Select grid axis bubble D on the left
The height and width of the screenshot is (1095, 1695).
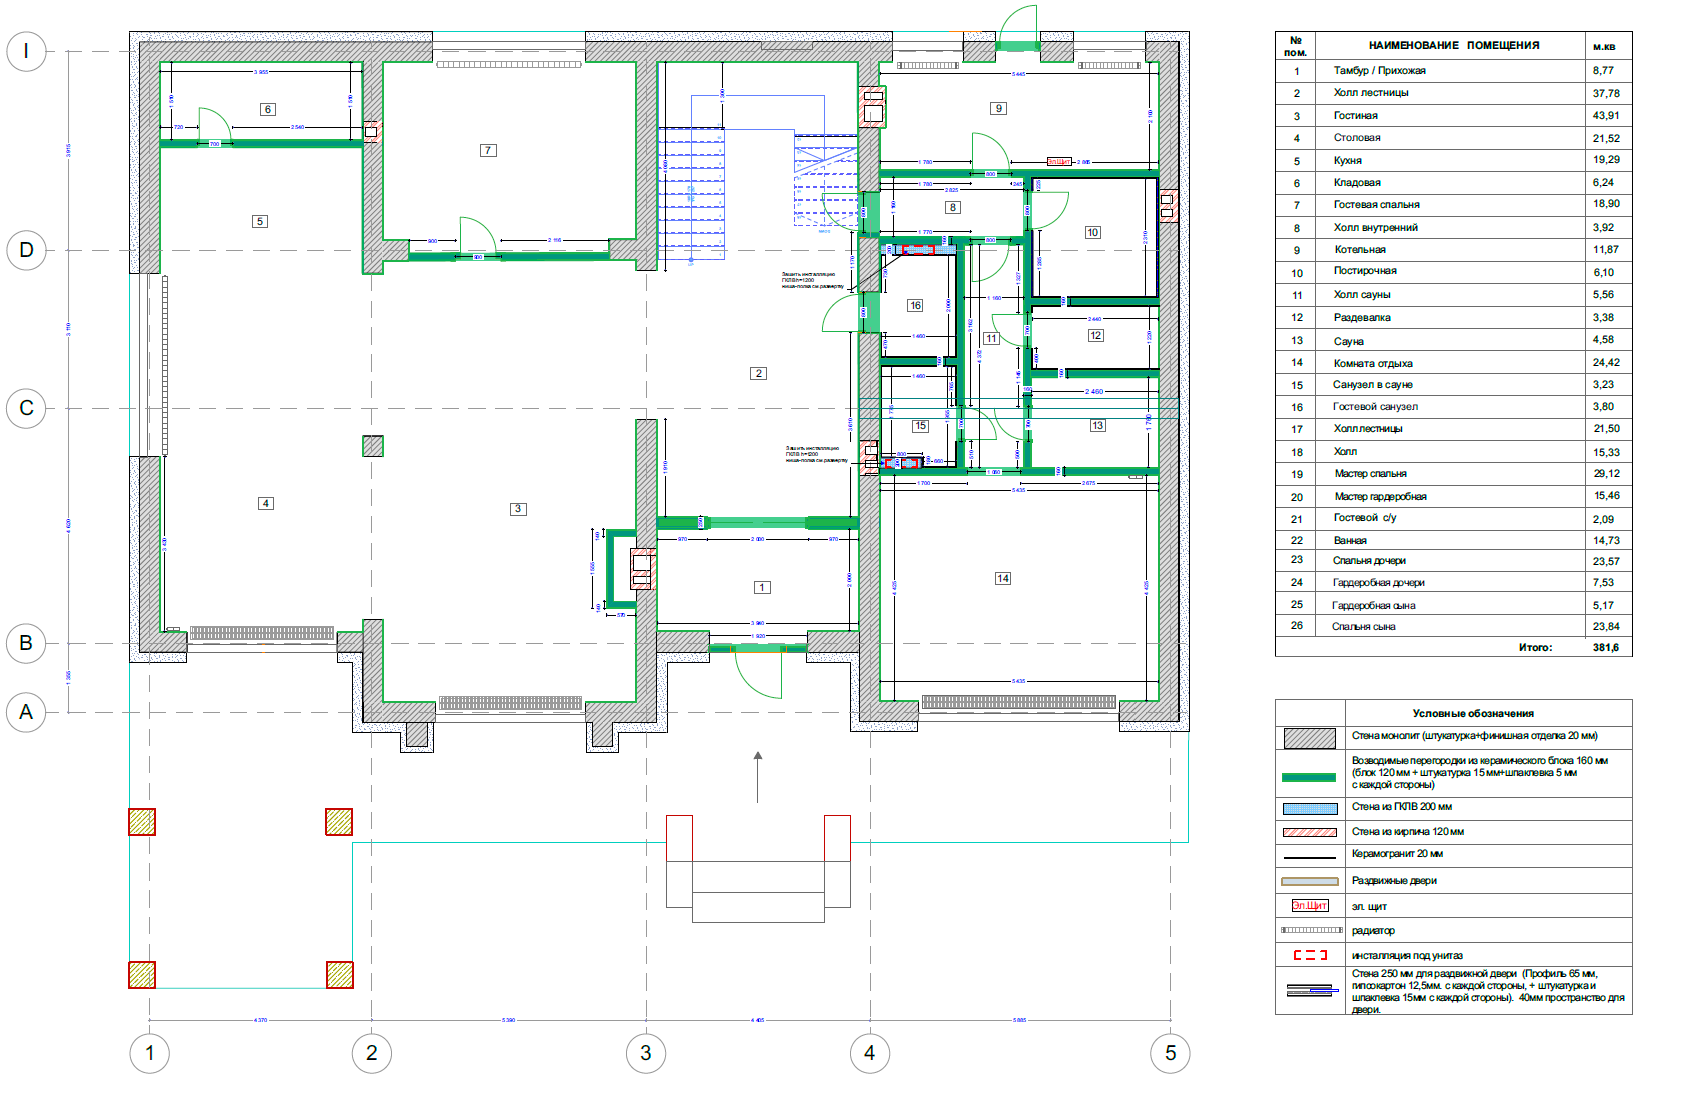click(x=27, y=250)
